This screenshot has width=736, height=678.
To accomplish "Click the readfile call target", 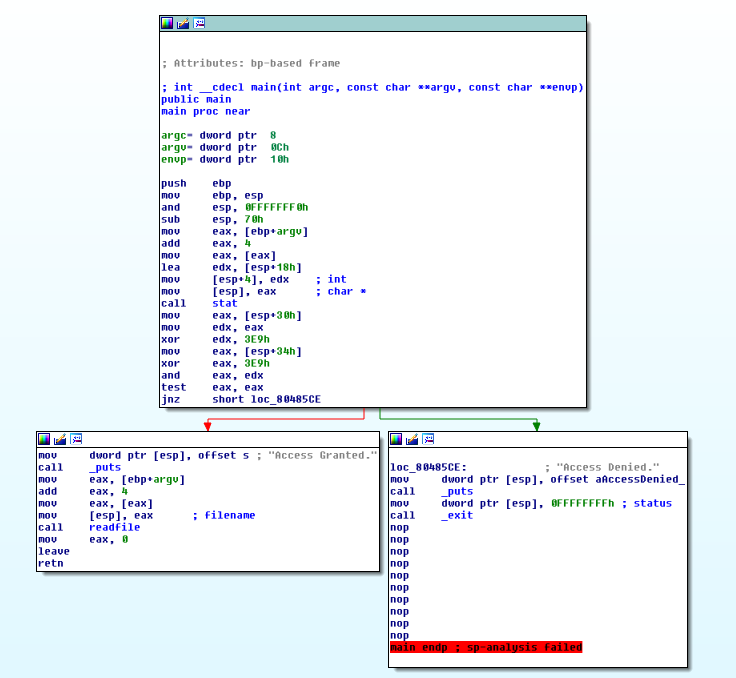I will (114, 527).
